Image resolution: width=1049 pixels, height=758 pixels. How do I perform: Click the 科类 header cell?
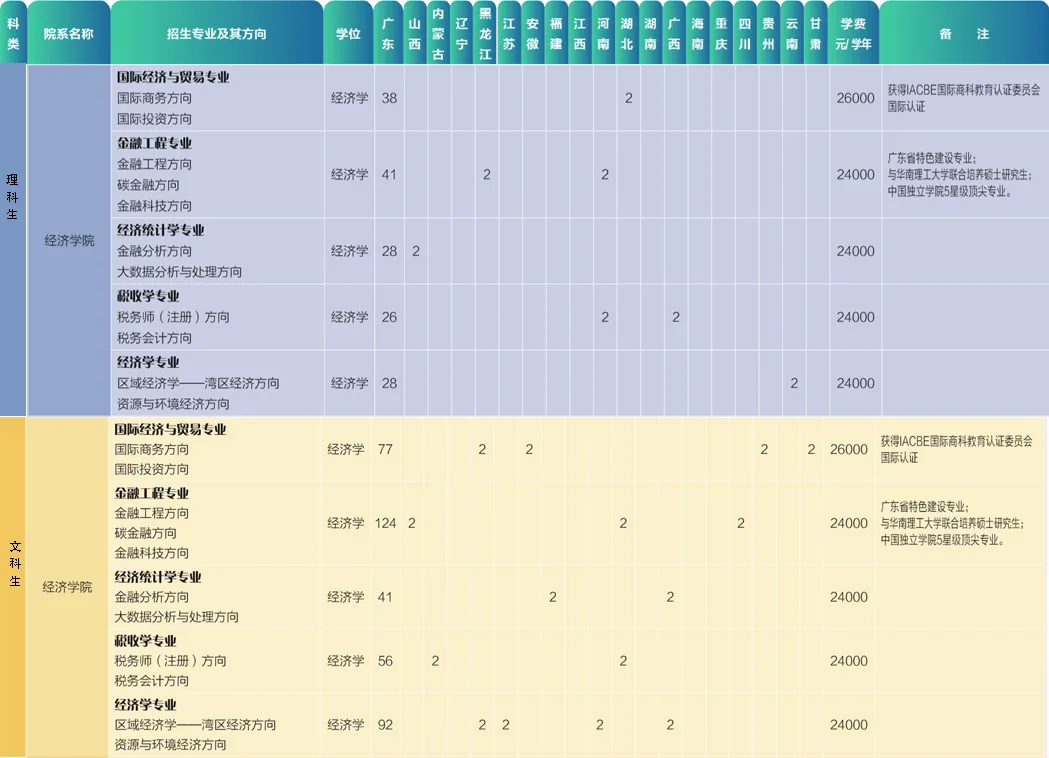tap(14, 32)
